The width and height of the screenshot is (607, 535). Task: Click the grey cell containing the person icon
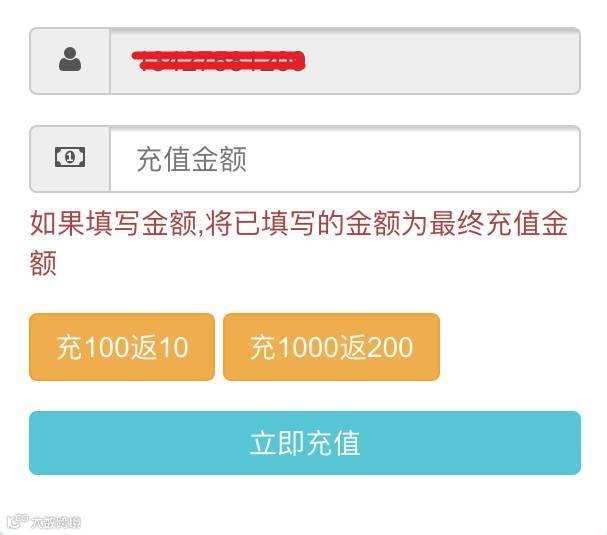(x=70, y=61)
